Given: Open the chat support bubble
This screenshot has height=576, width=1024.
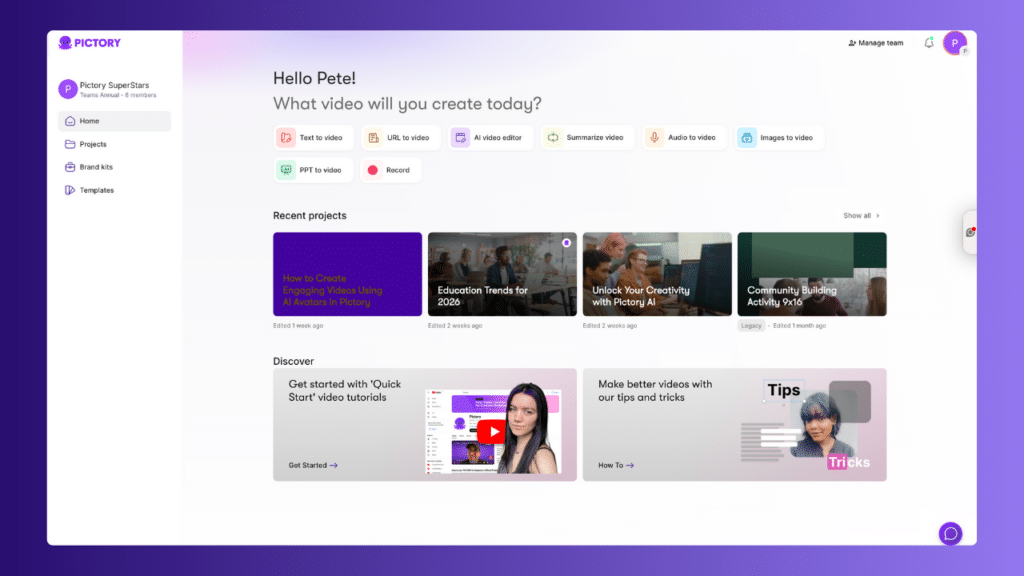Looking at the screenshot, I should click(950, 533).
